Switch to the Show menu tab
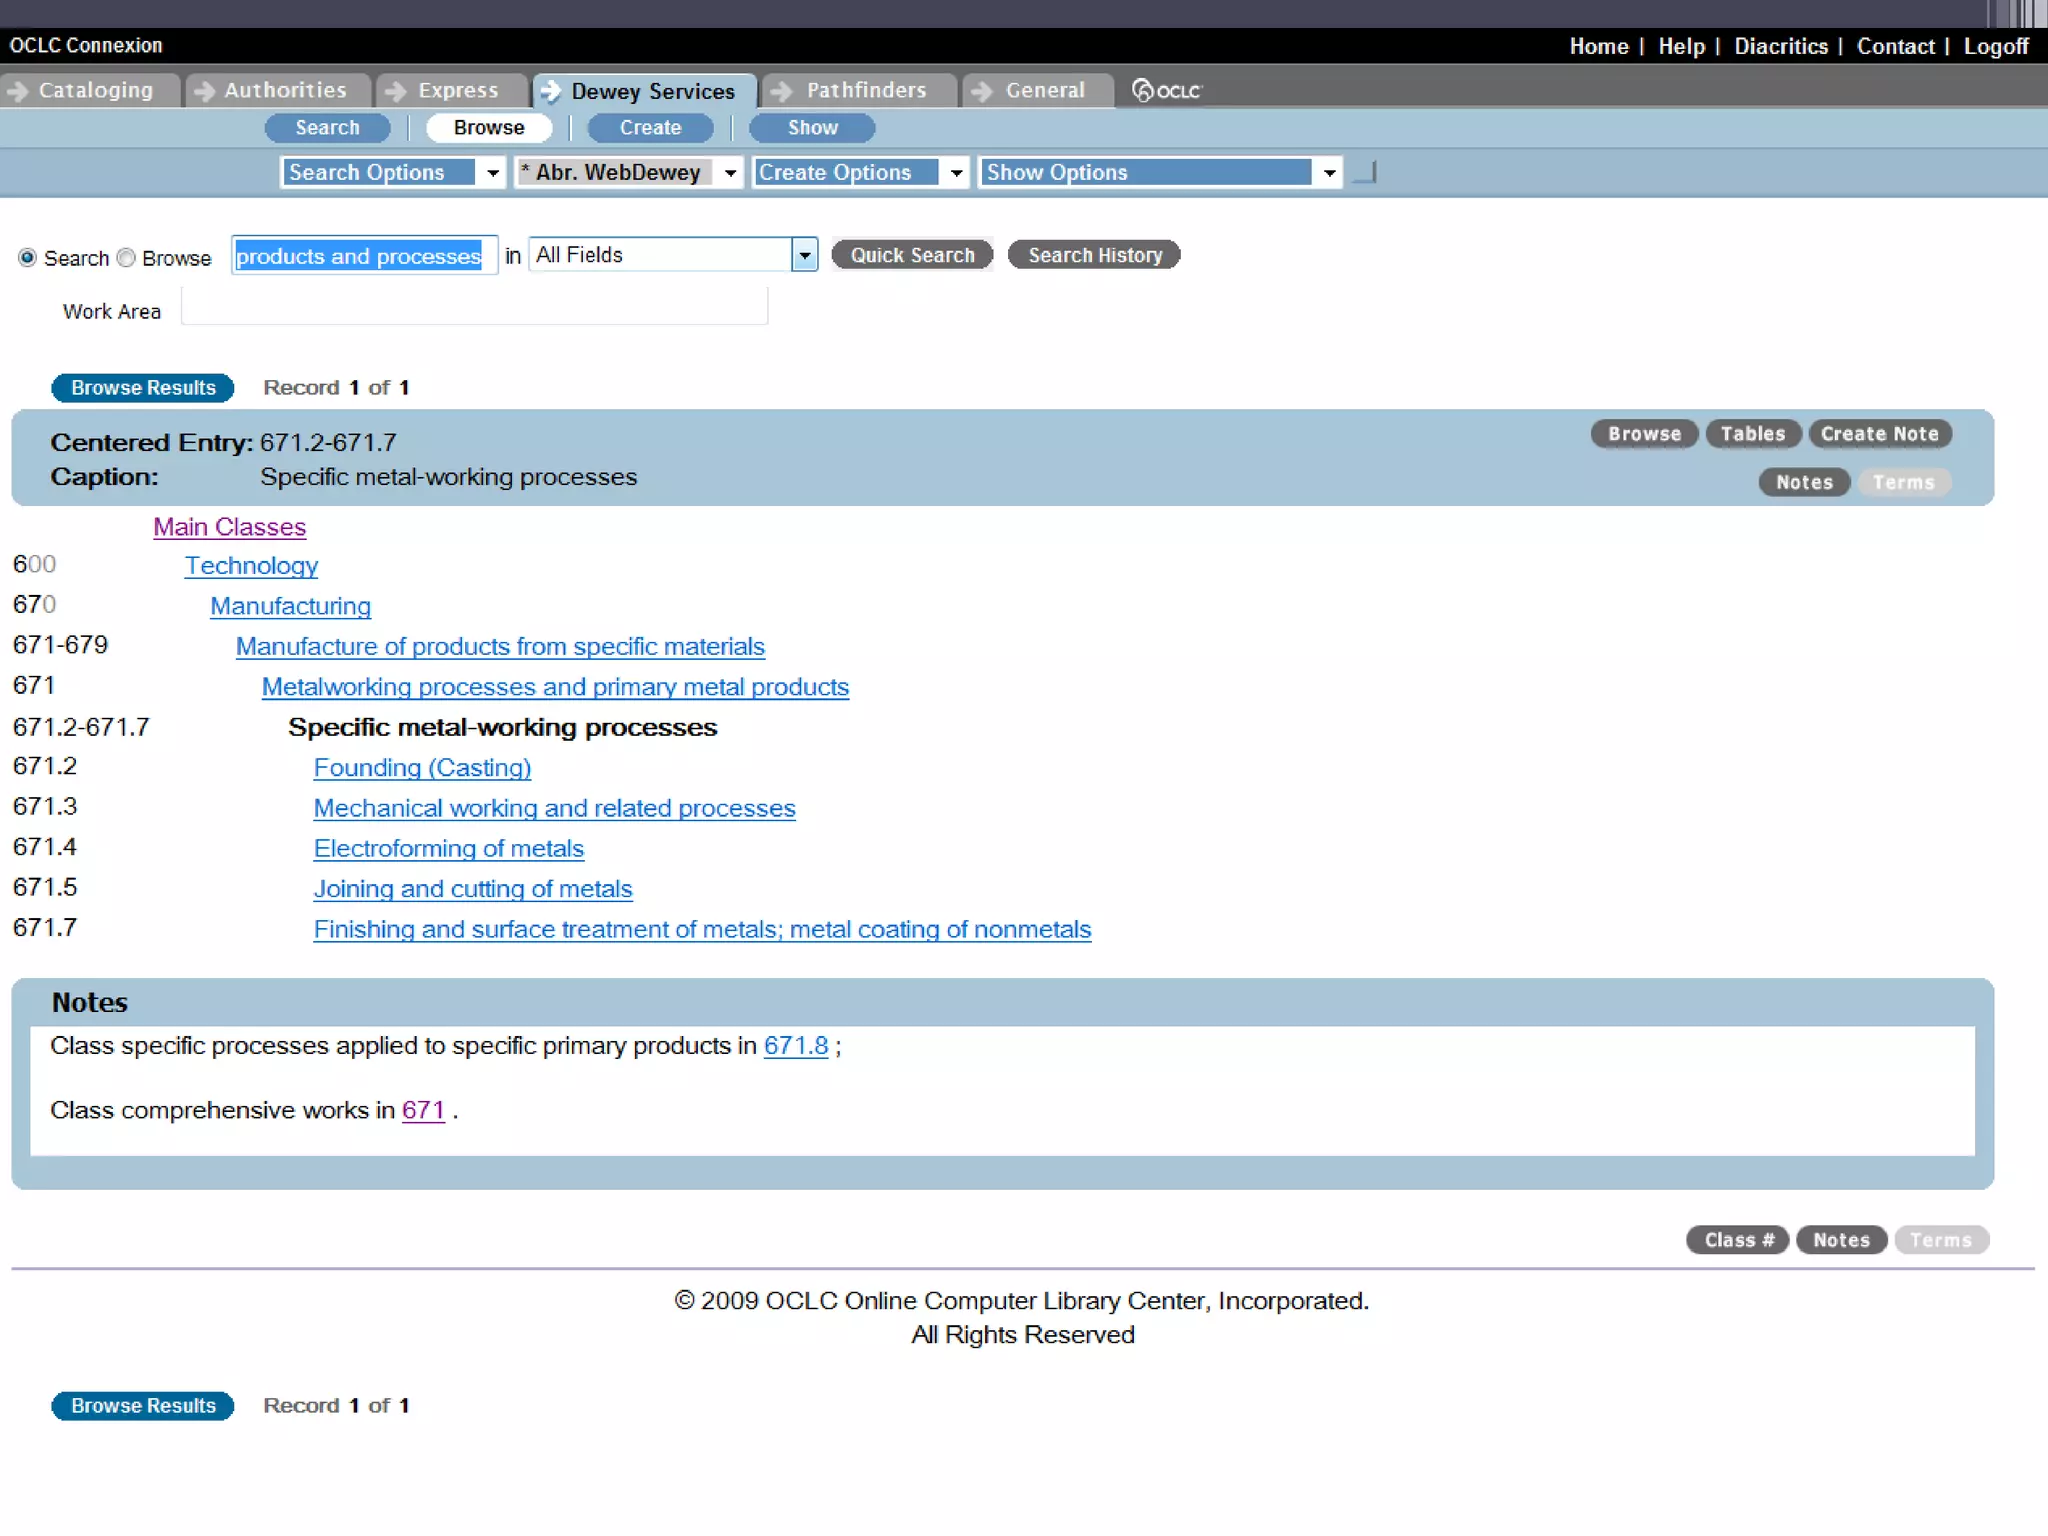This screenshot has height=1536, width=2048. click(812, 128)
